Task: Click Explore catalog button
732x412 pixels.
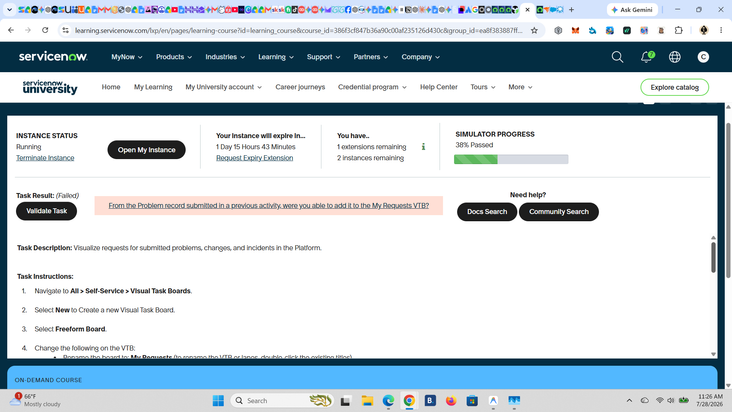Action: click(674, 87)
